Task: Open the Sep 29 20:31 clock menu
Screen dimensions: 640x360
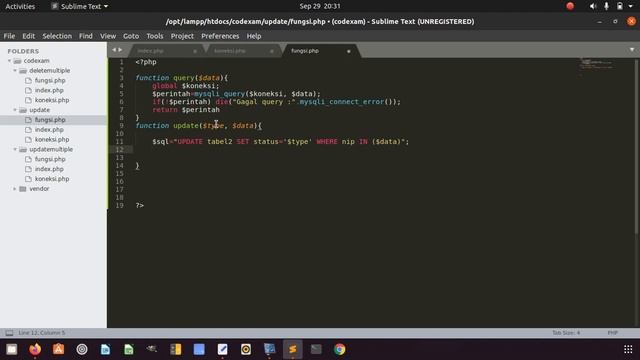Action: (x=320, y=6)
